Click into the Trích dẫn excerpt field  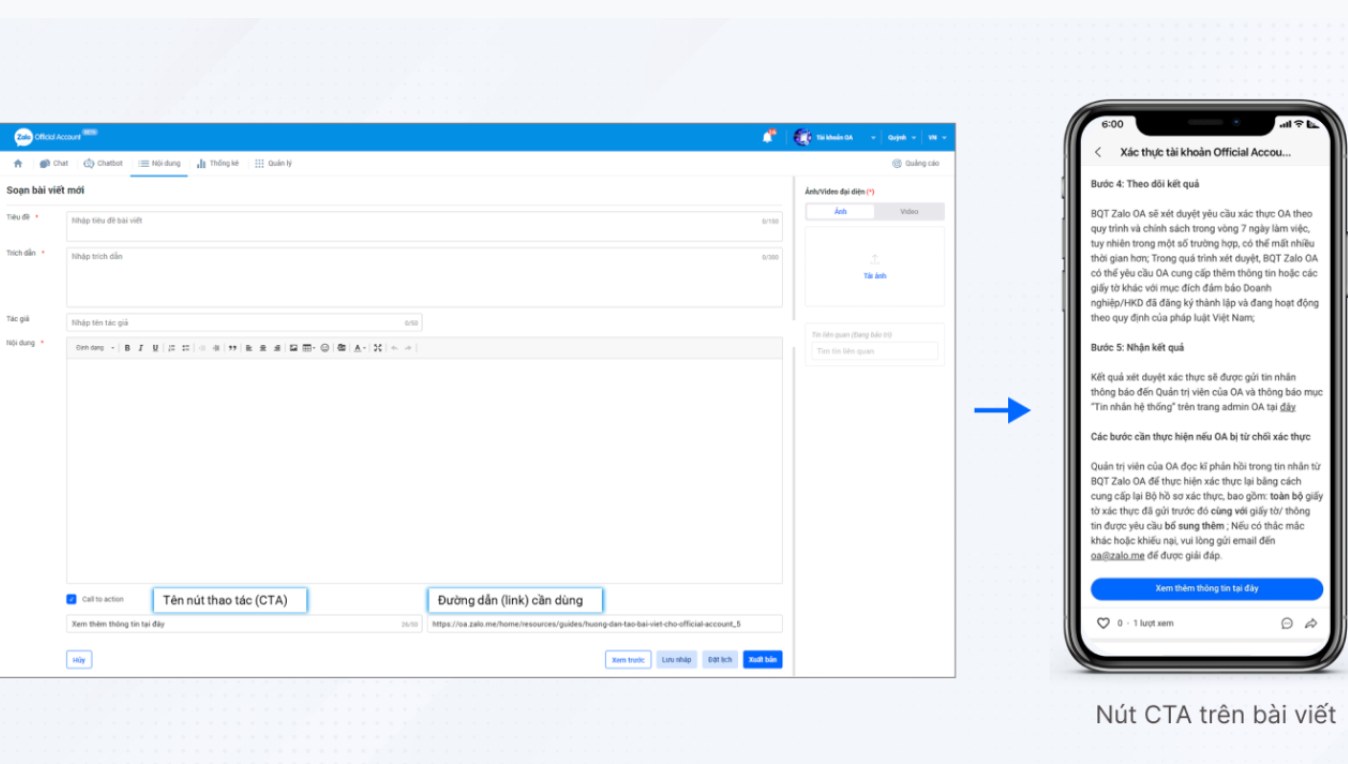[x=424, y=277]
